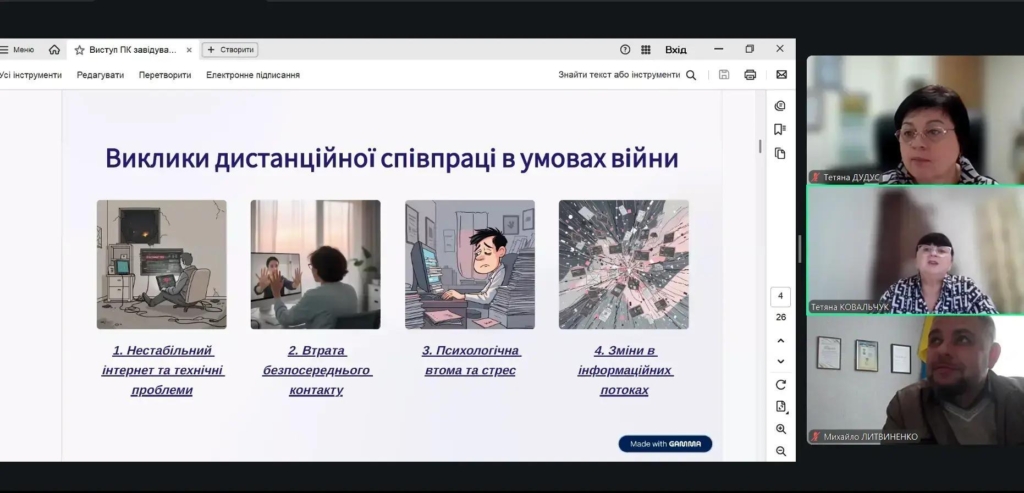Click the Створити button

(230, 49)
